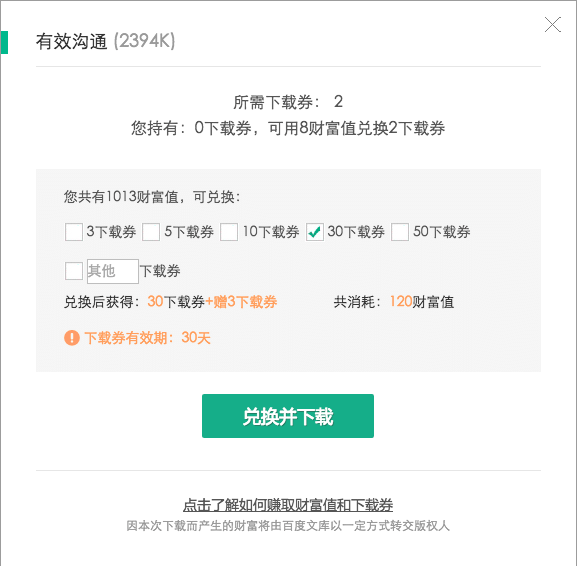Check the 3下载券 checkbox
The width and height of the screenshot is (577, 566).
74,232
